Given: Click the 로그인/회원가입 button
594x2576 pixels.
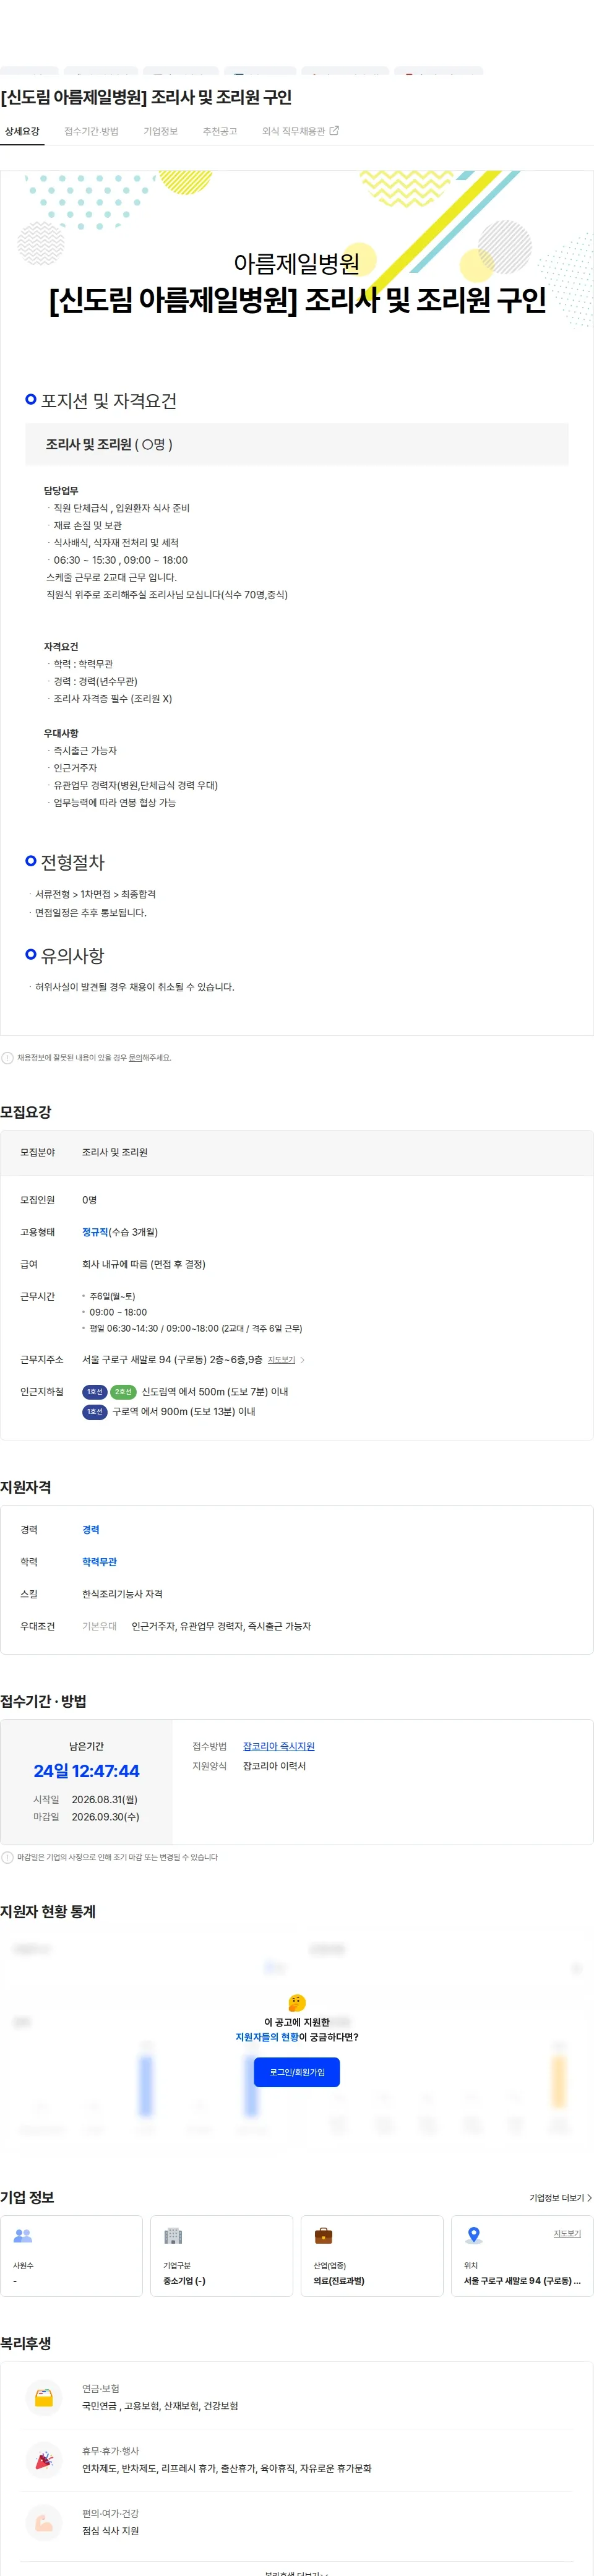Looking at the screenshot, I should 297,2072.
